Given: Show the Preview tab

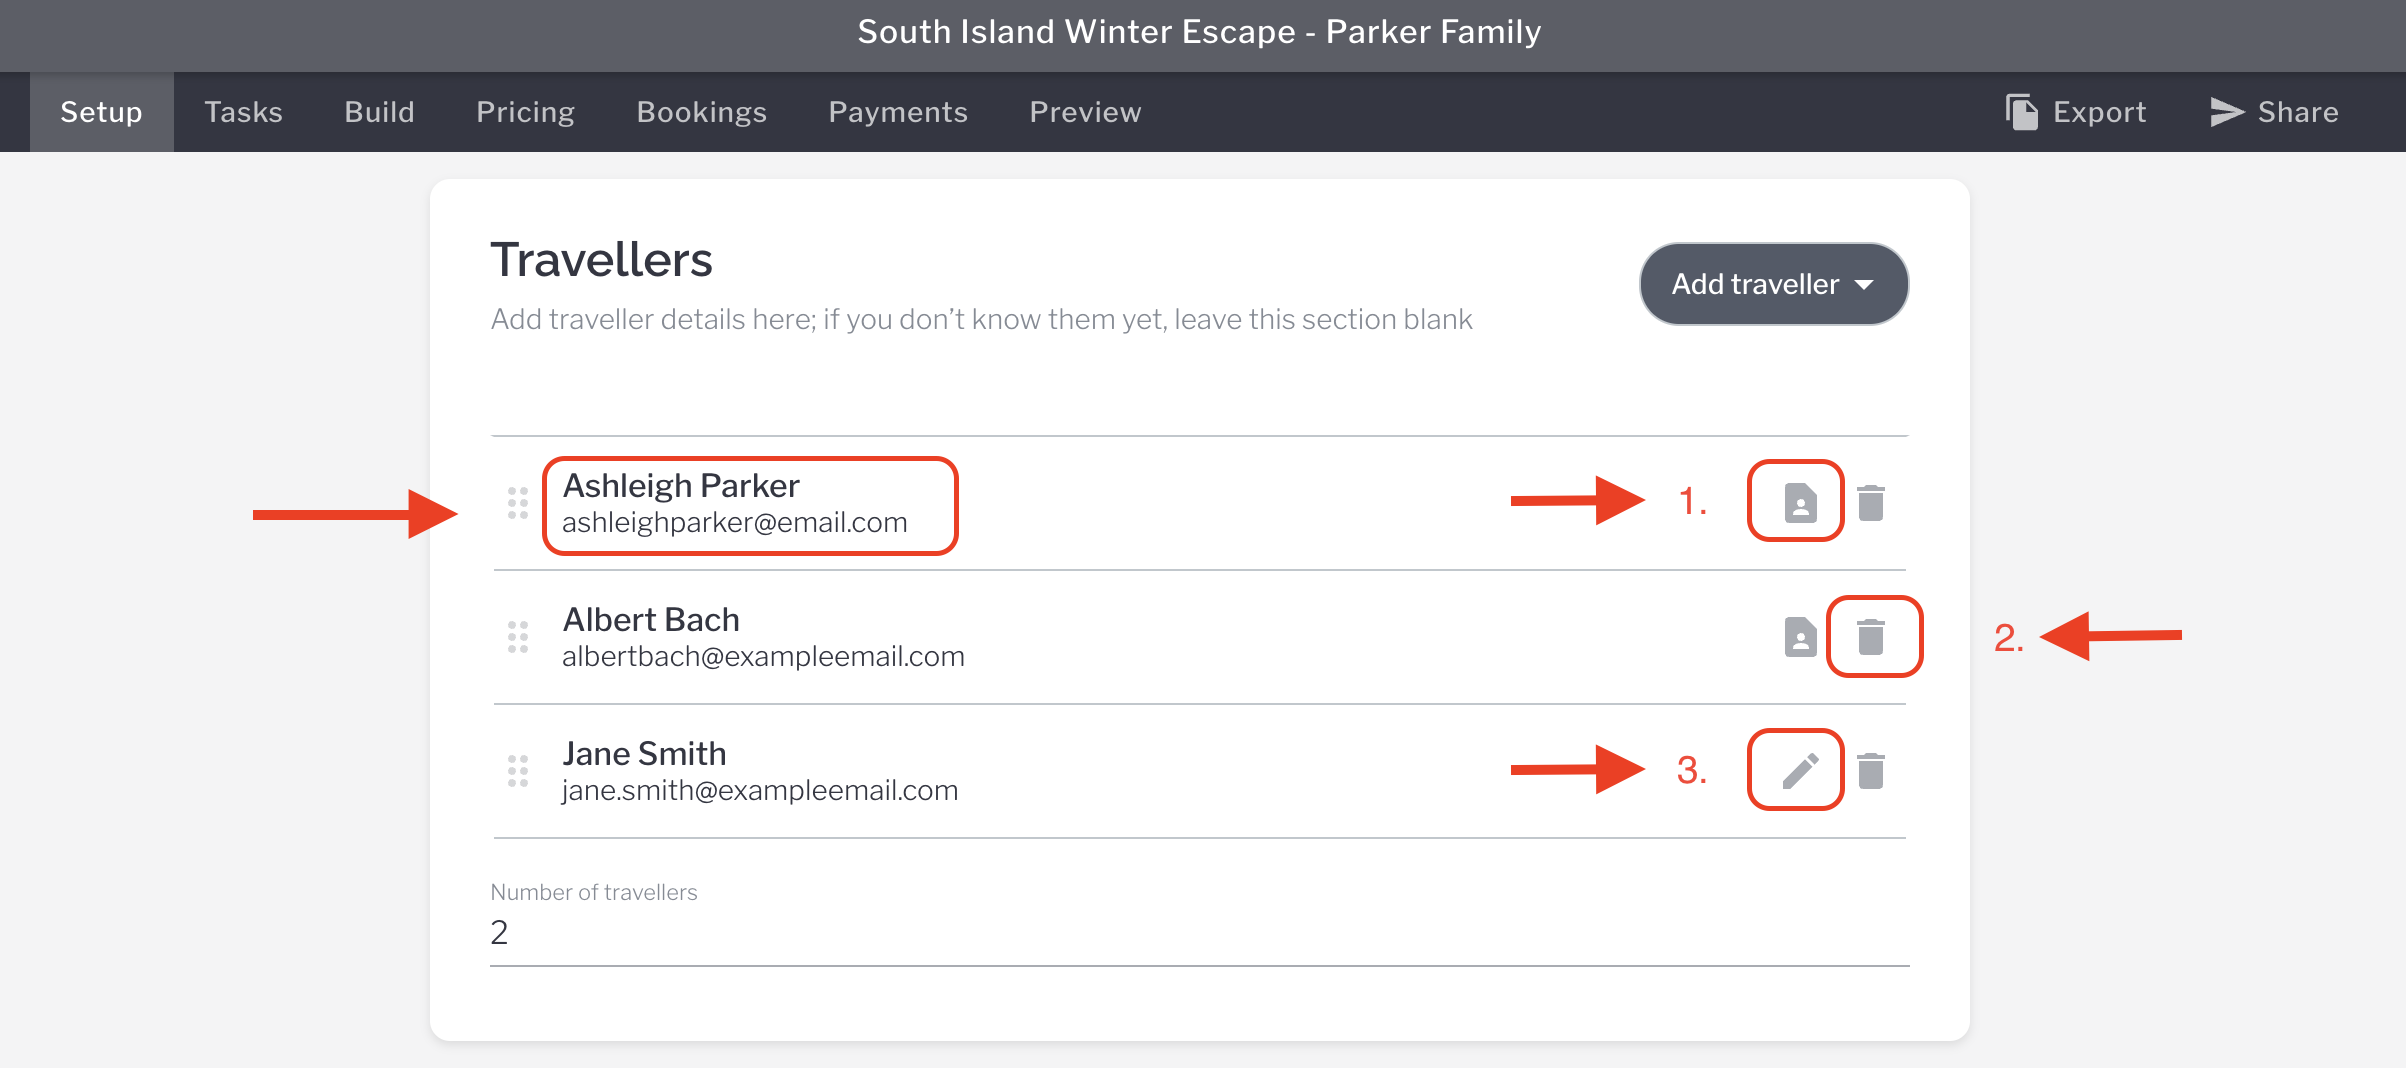Looking at the screenshot, I should 1085,112.
